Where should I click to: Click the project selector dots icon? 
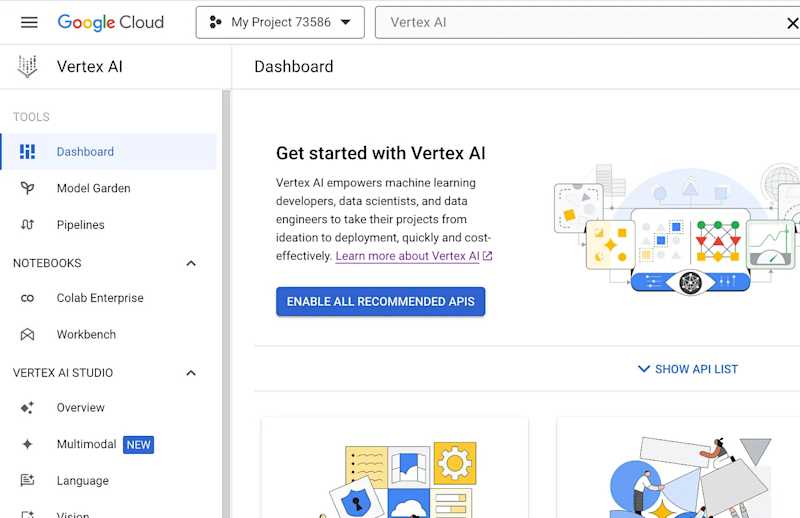coord(215,22)
